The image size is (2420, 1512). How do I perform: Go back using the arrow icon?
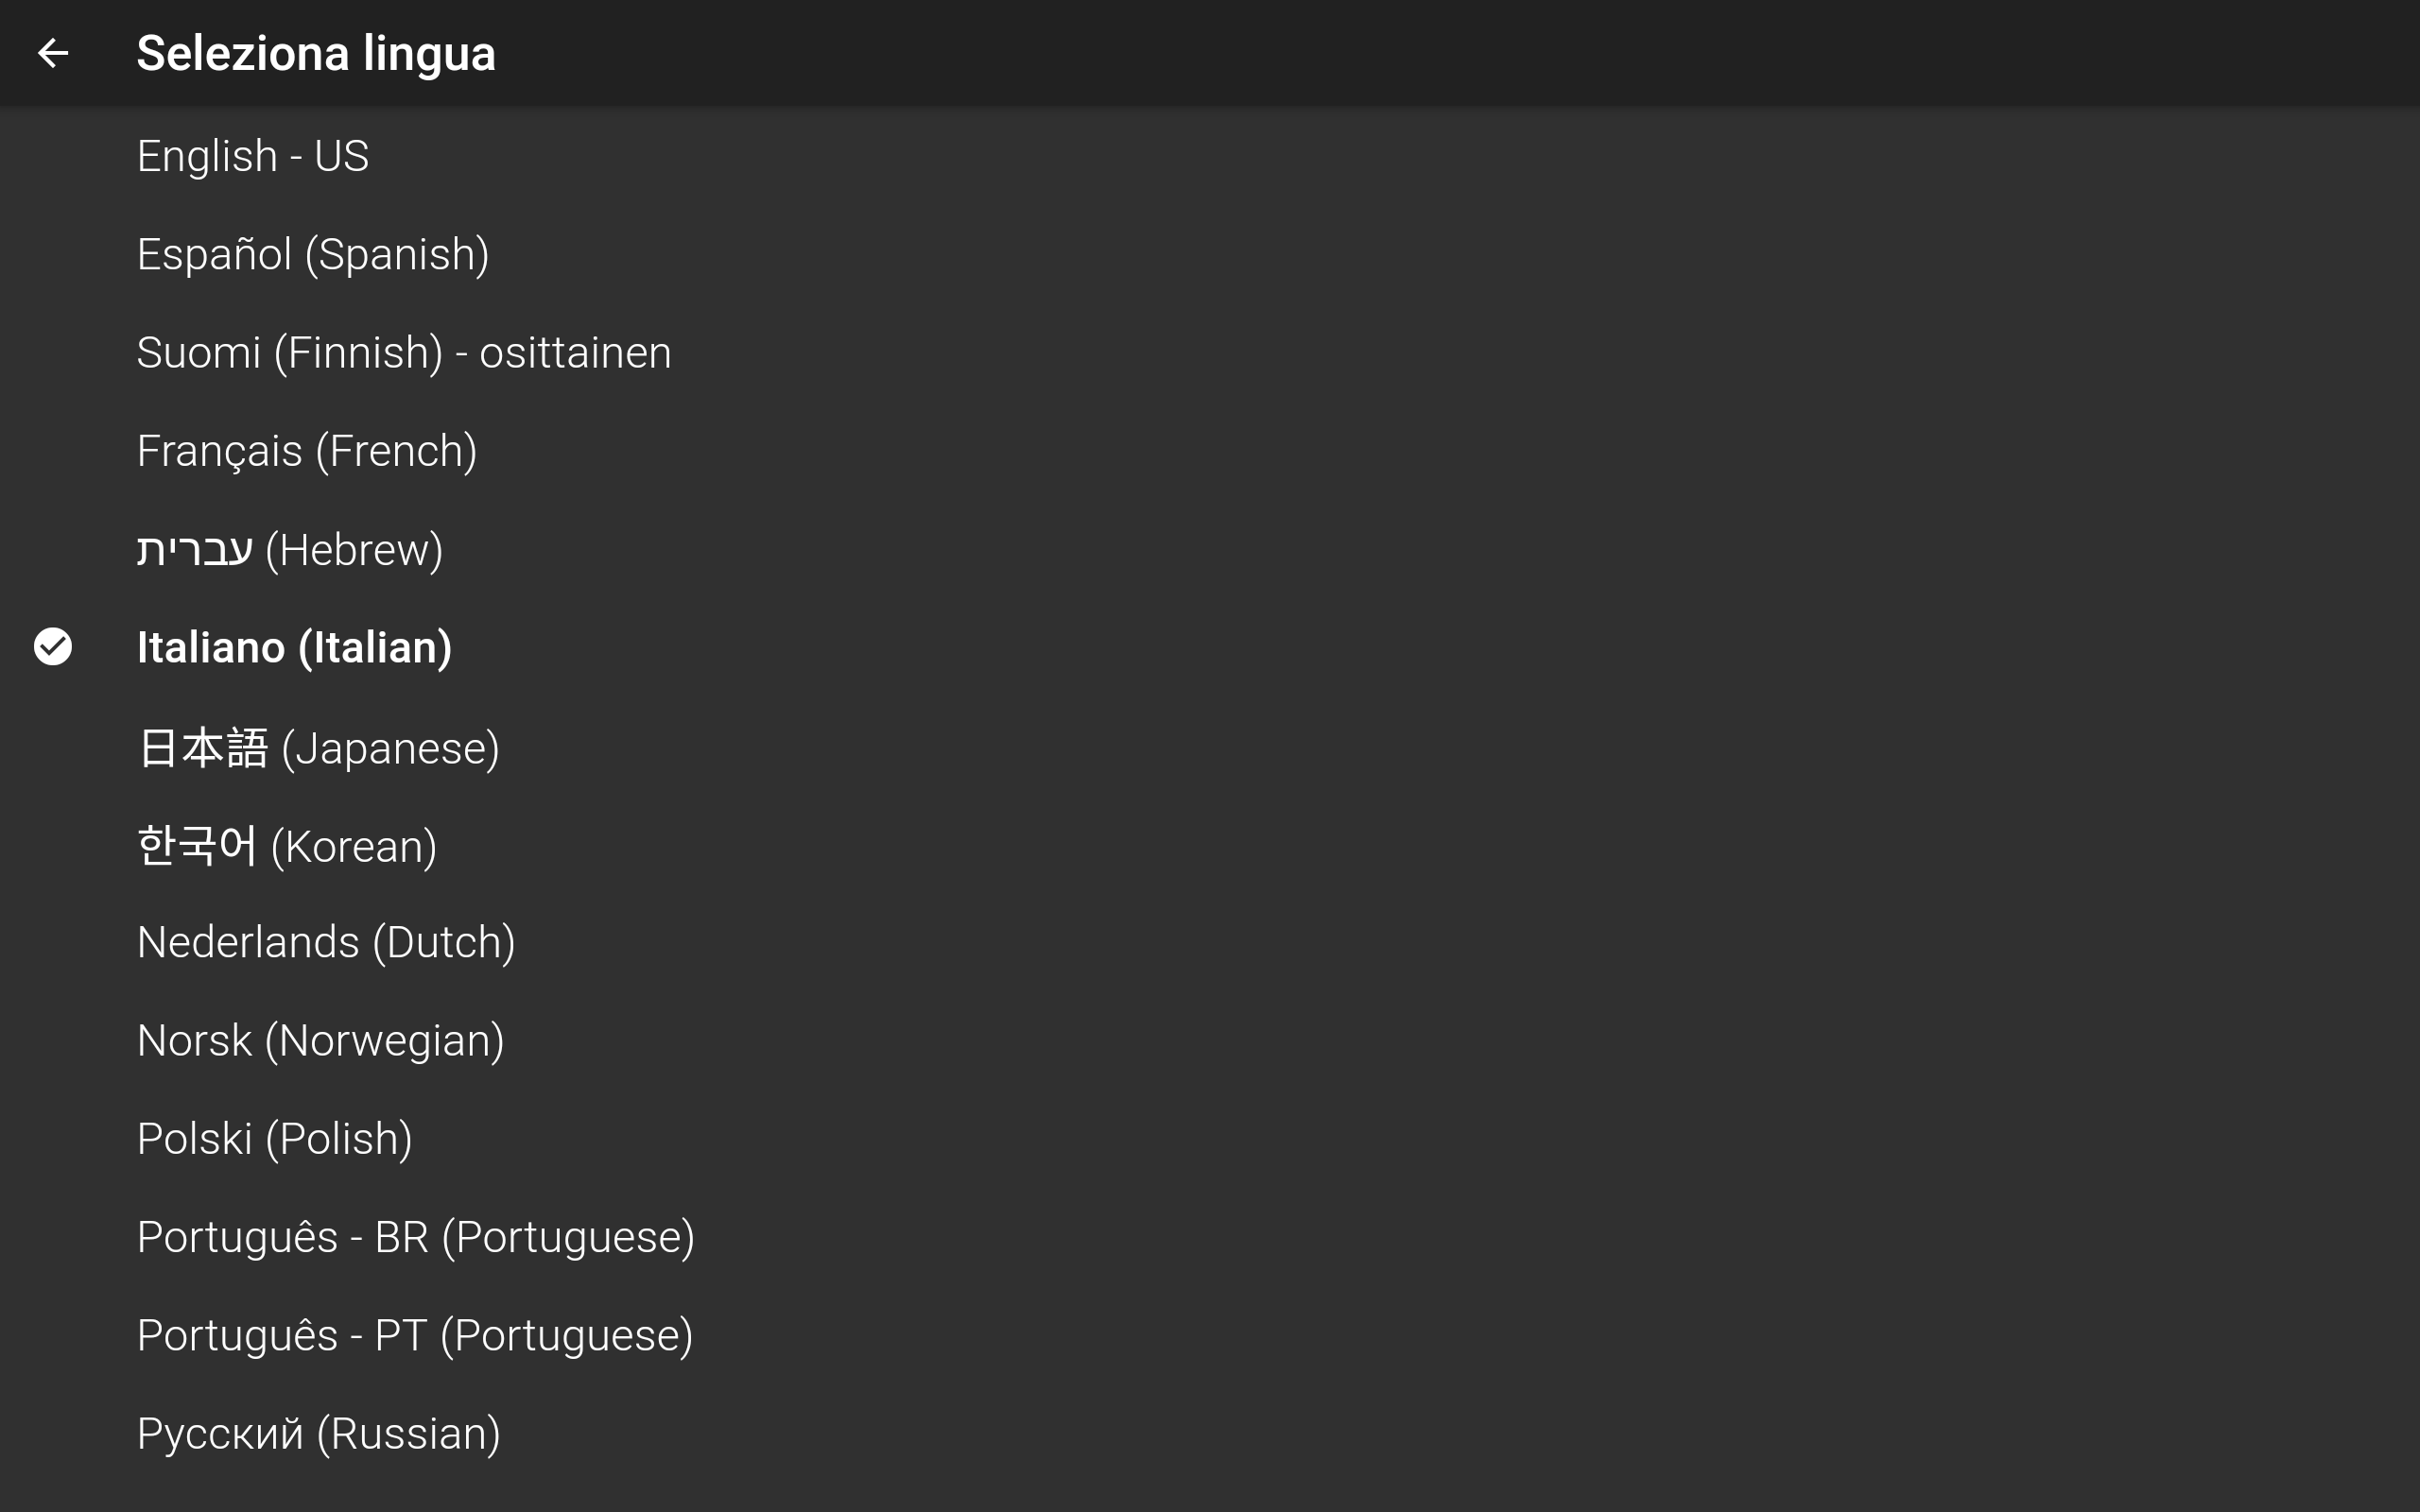(x=53, y=53)
